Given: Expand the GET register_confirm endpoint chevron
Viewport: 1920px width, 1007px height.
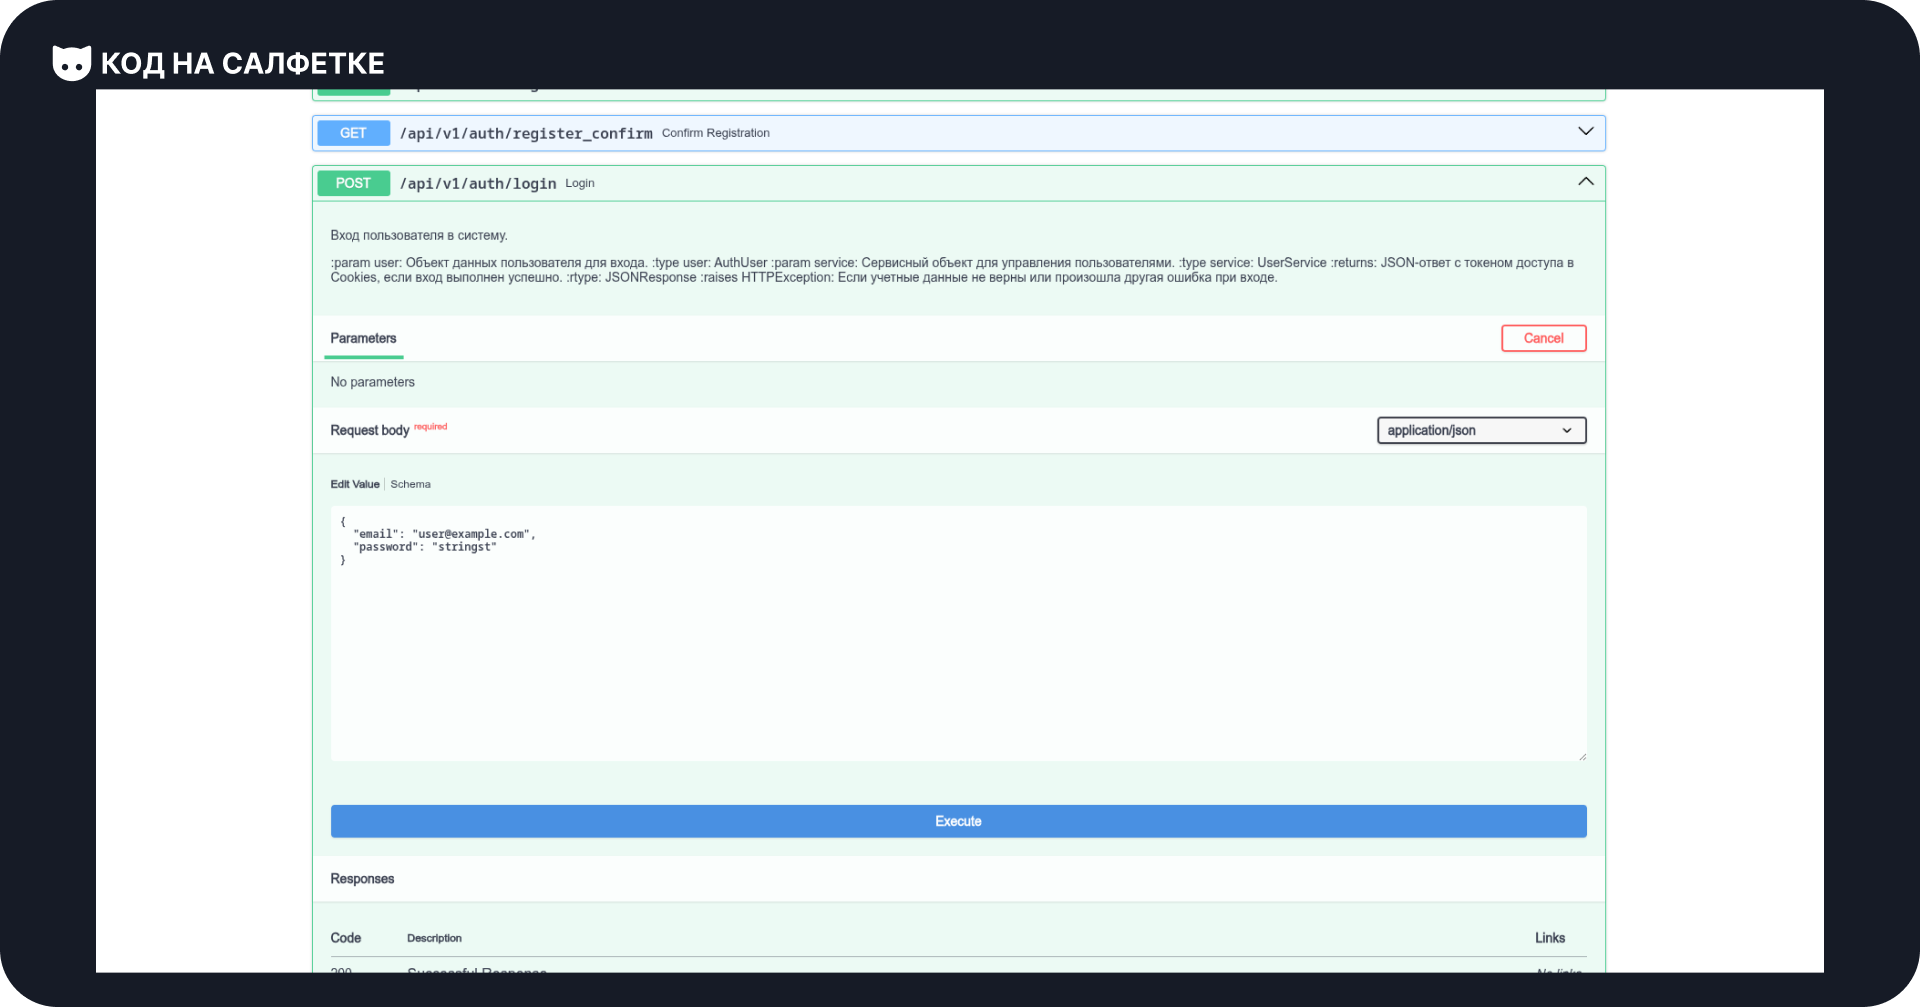Looking at the screenshot, I should click(x=1585, y=132).
